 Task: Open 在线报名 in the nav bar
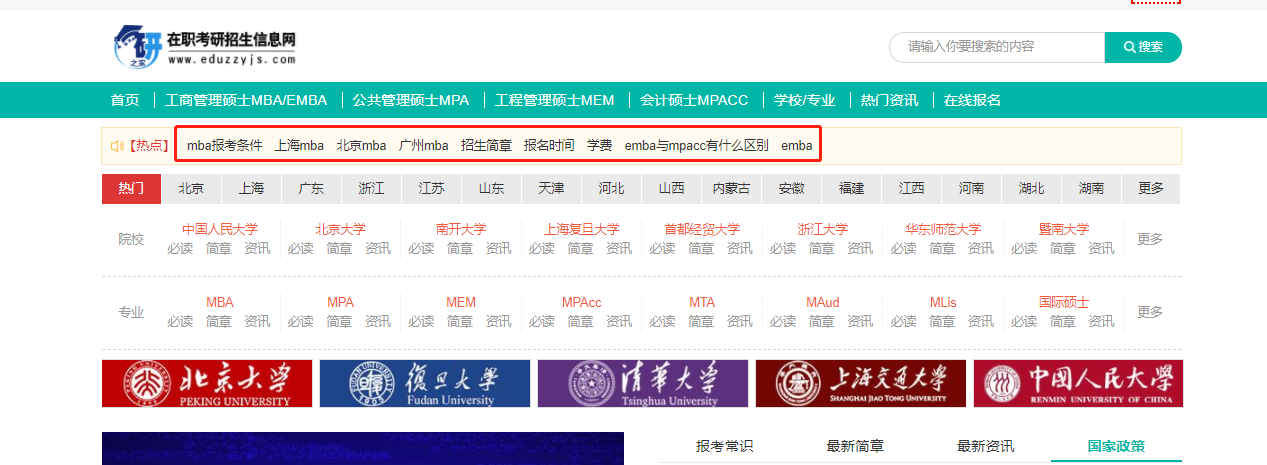click(x=972, y=100)
